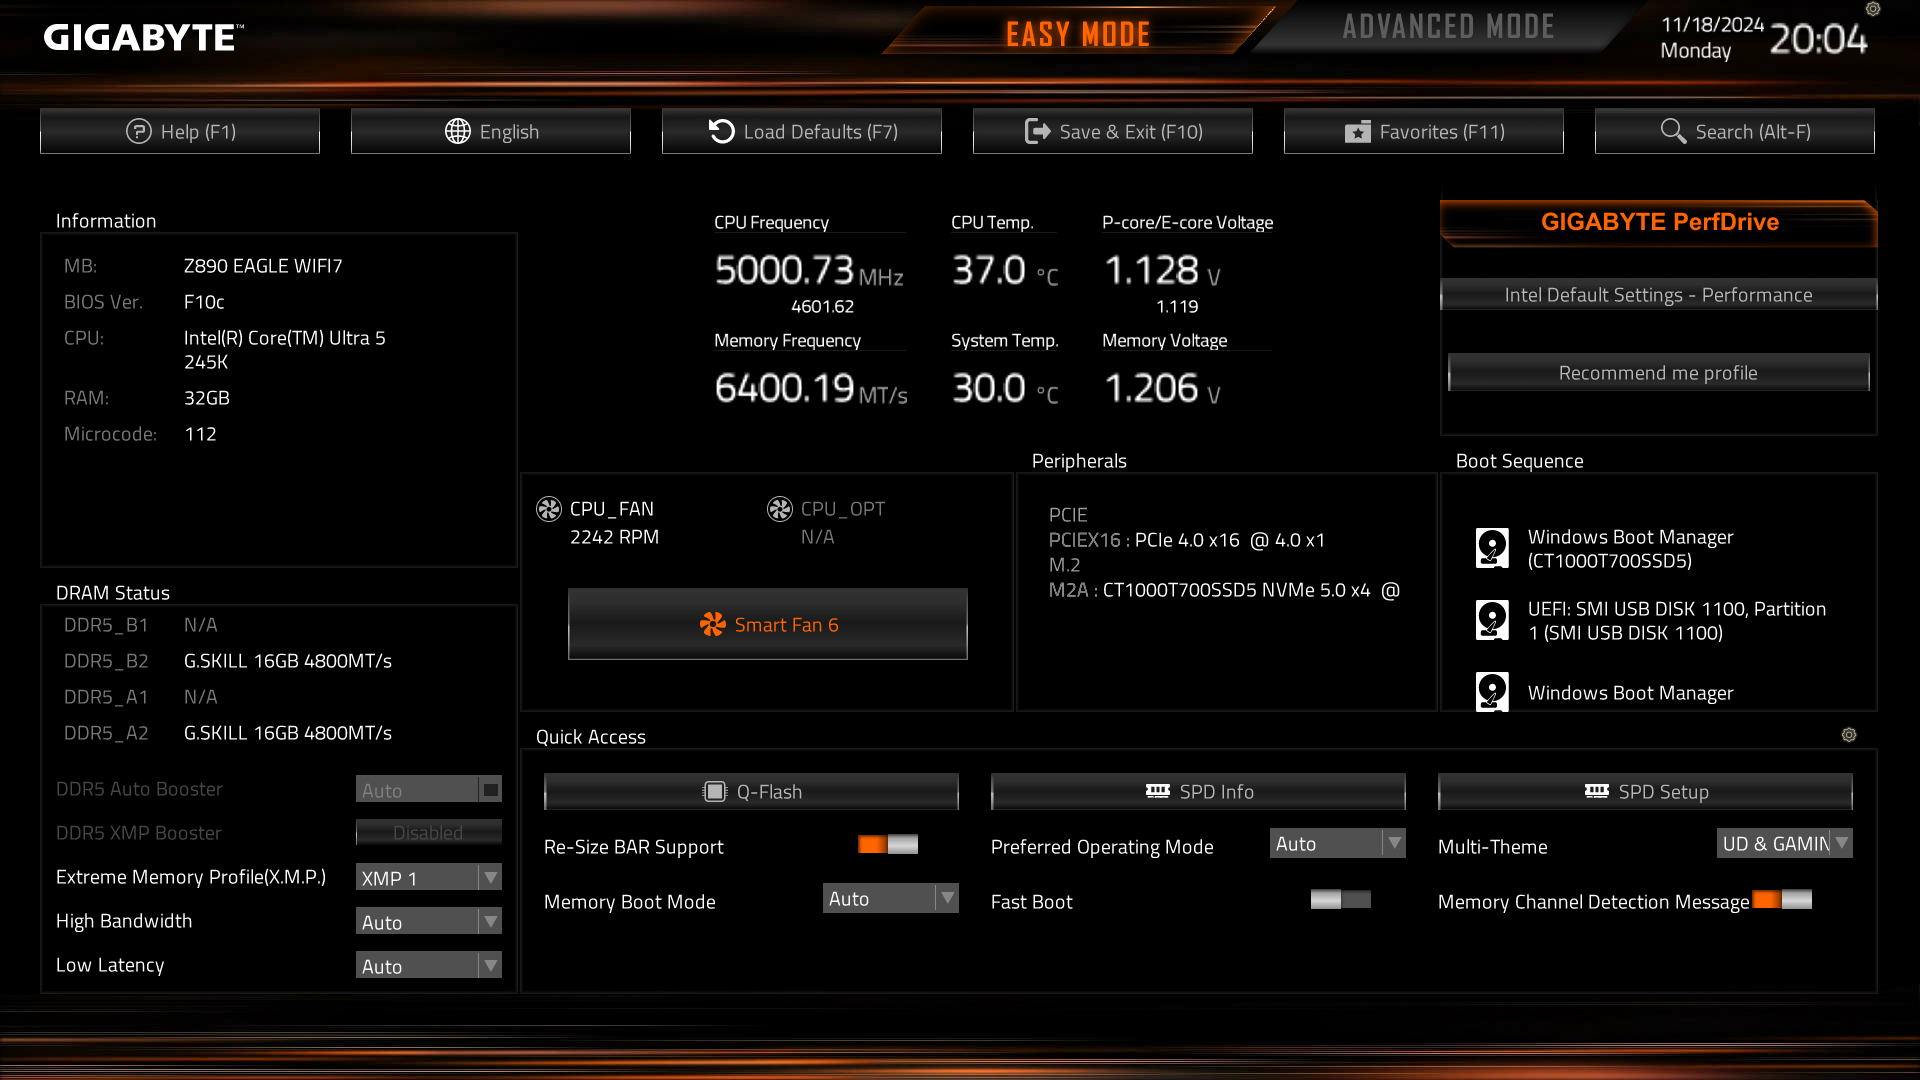Open the Q-Flash utility
The image size is (1920, 1080).
(752, 792)
